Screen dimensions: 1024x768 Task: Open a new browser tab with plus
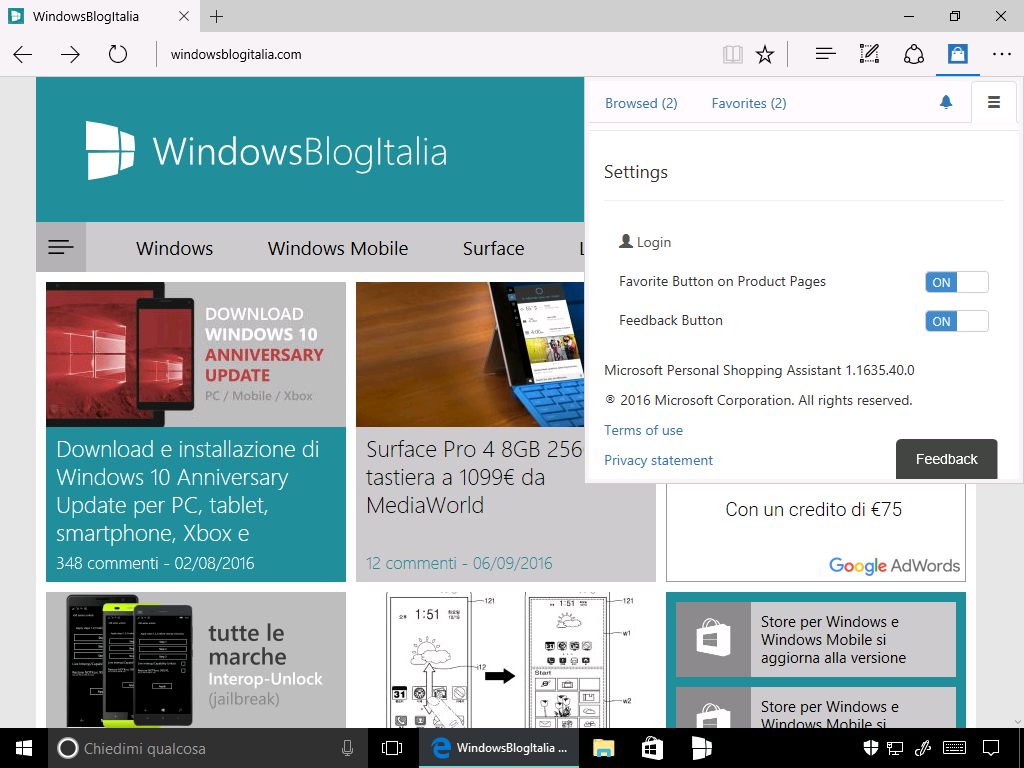coord(216,16)
